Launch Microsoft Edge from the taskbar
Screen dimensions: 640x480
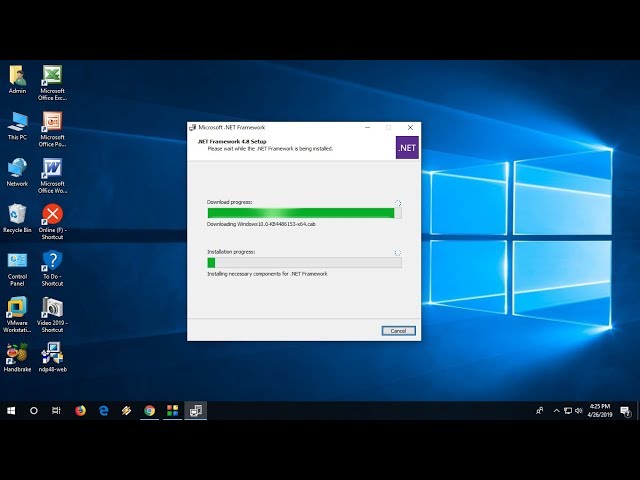[x=104, y=411]
